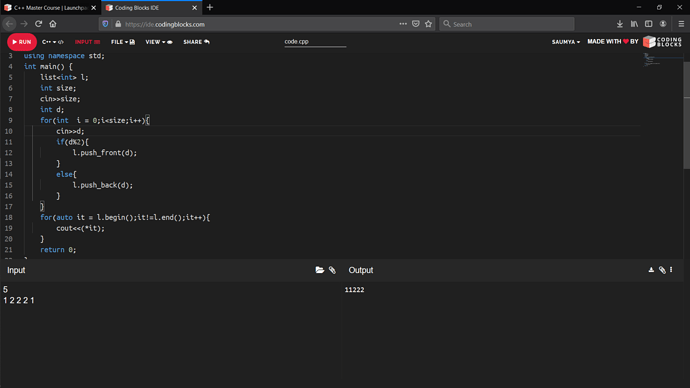Open browser downloads panel
The height and width of the screenshot is (388, 690).
(620, 24)
